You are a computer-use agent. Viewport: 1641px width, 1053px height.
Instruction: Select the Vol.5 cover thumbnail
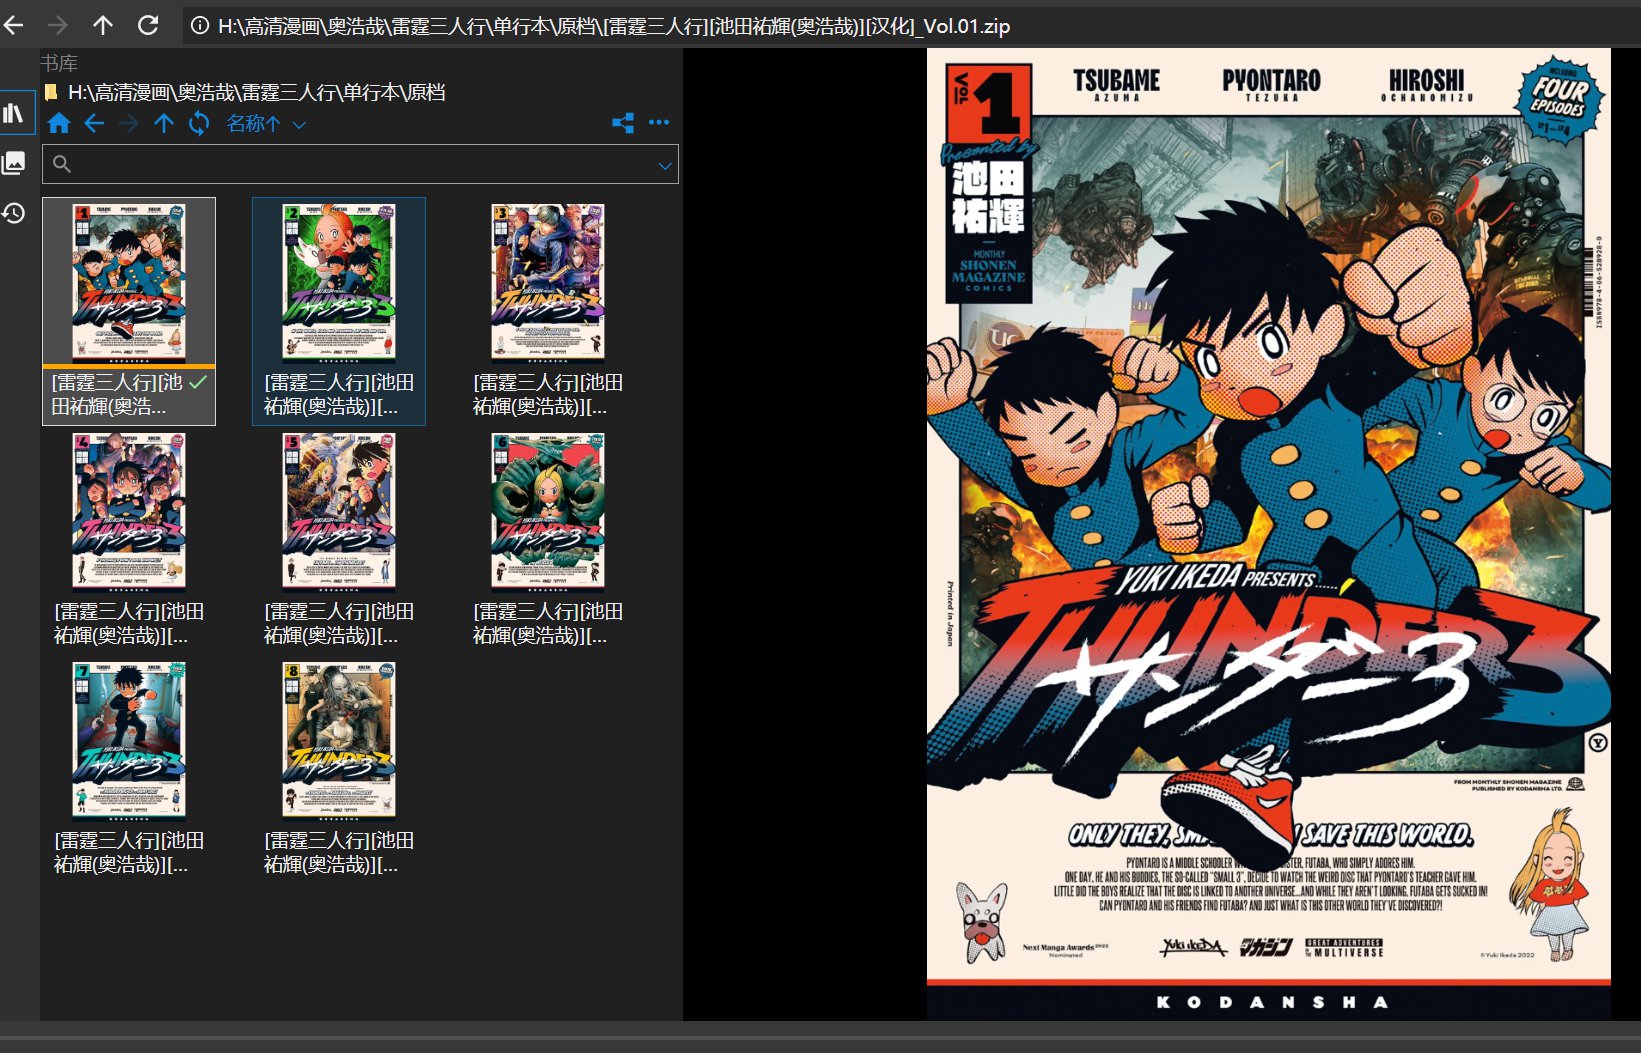point(339,511)
